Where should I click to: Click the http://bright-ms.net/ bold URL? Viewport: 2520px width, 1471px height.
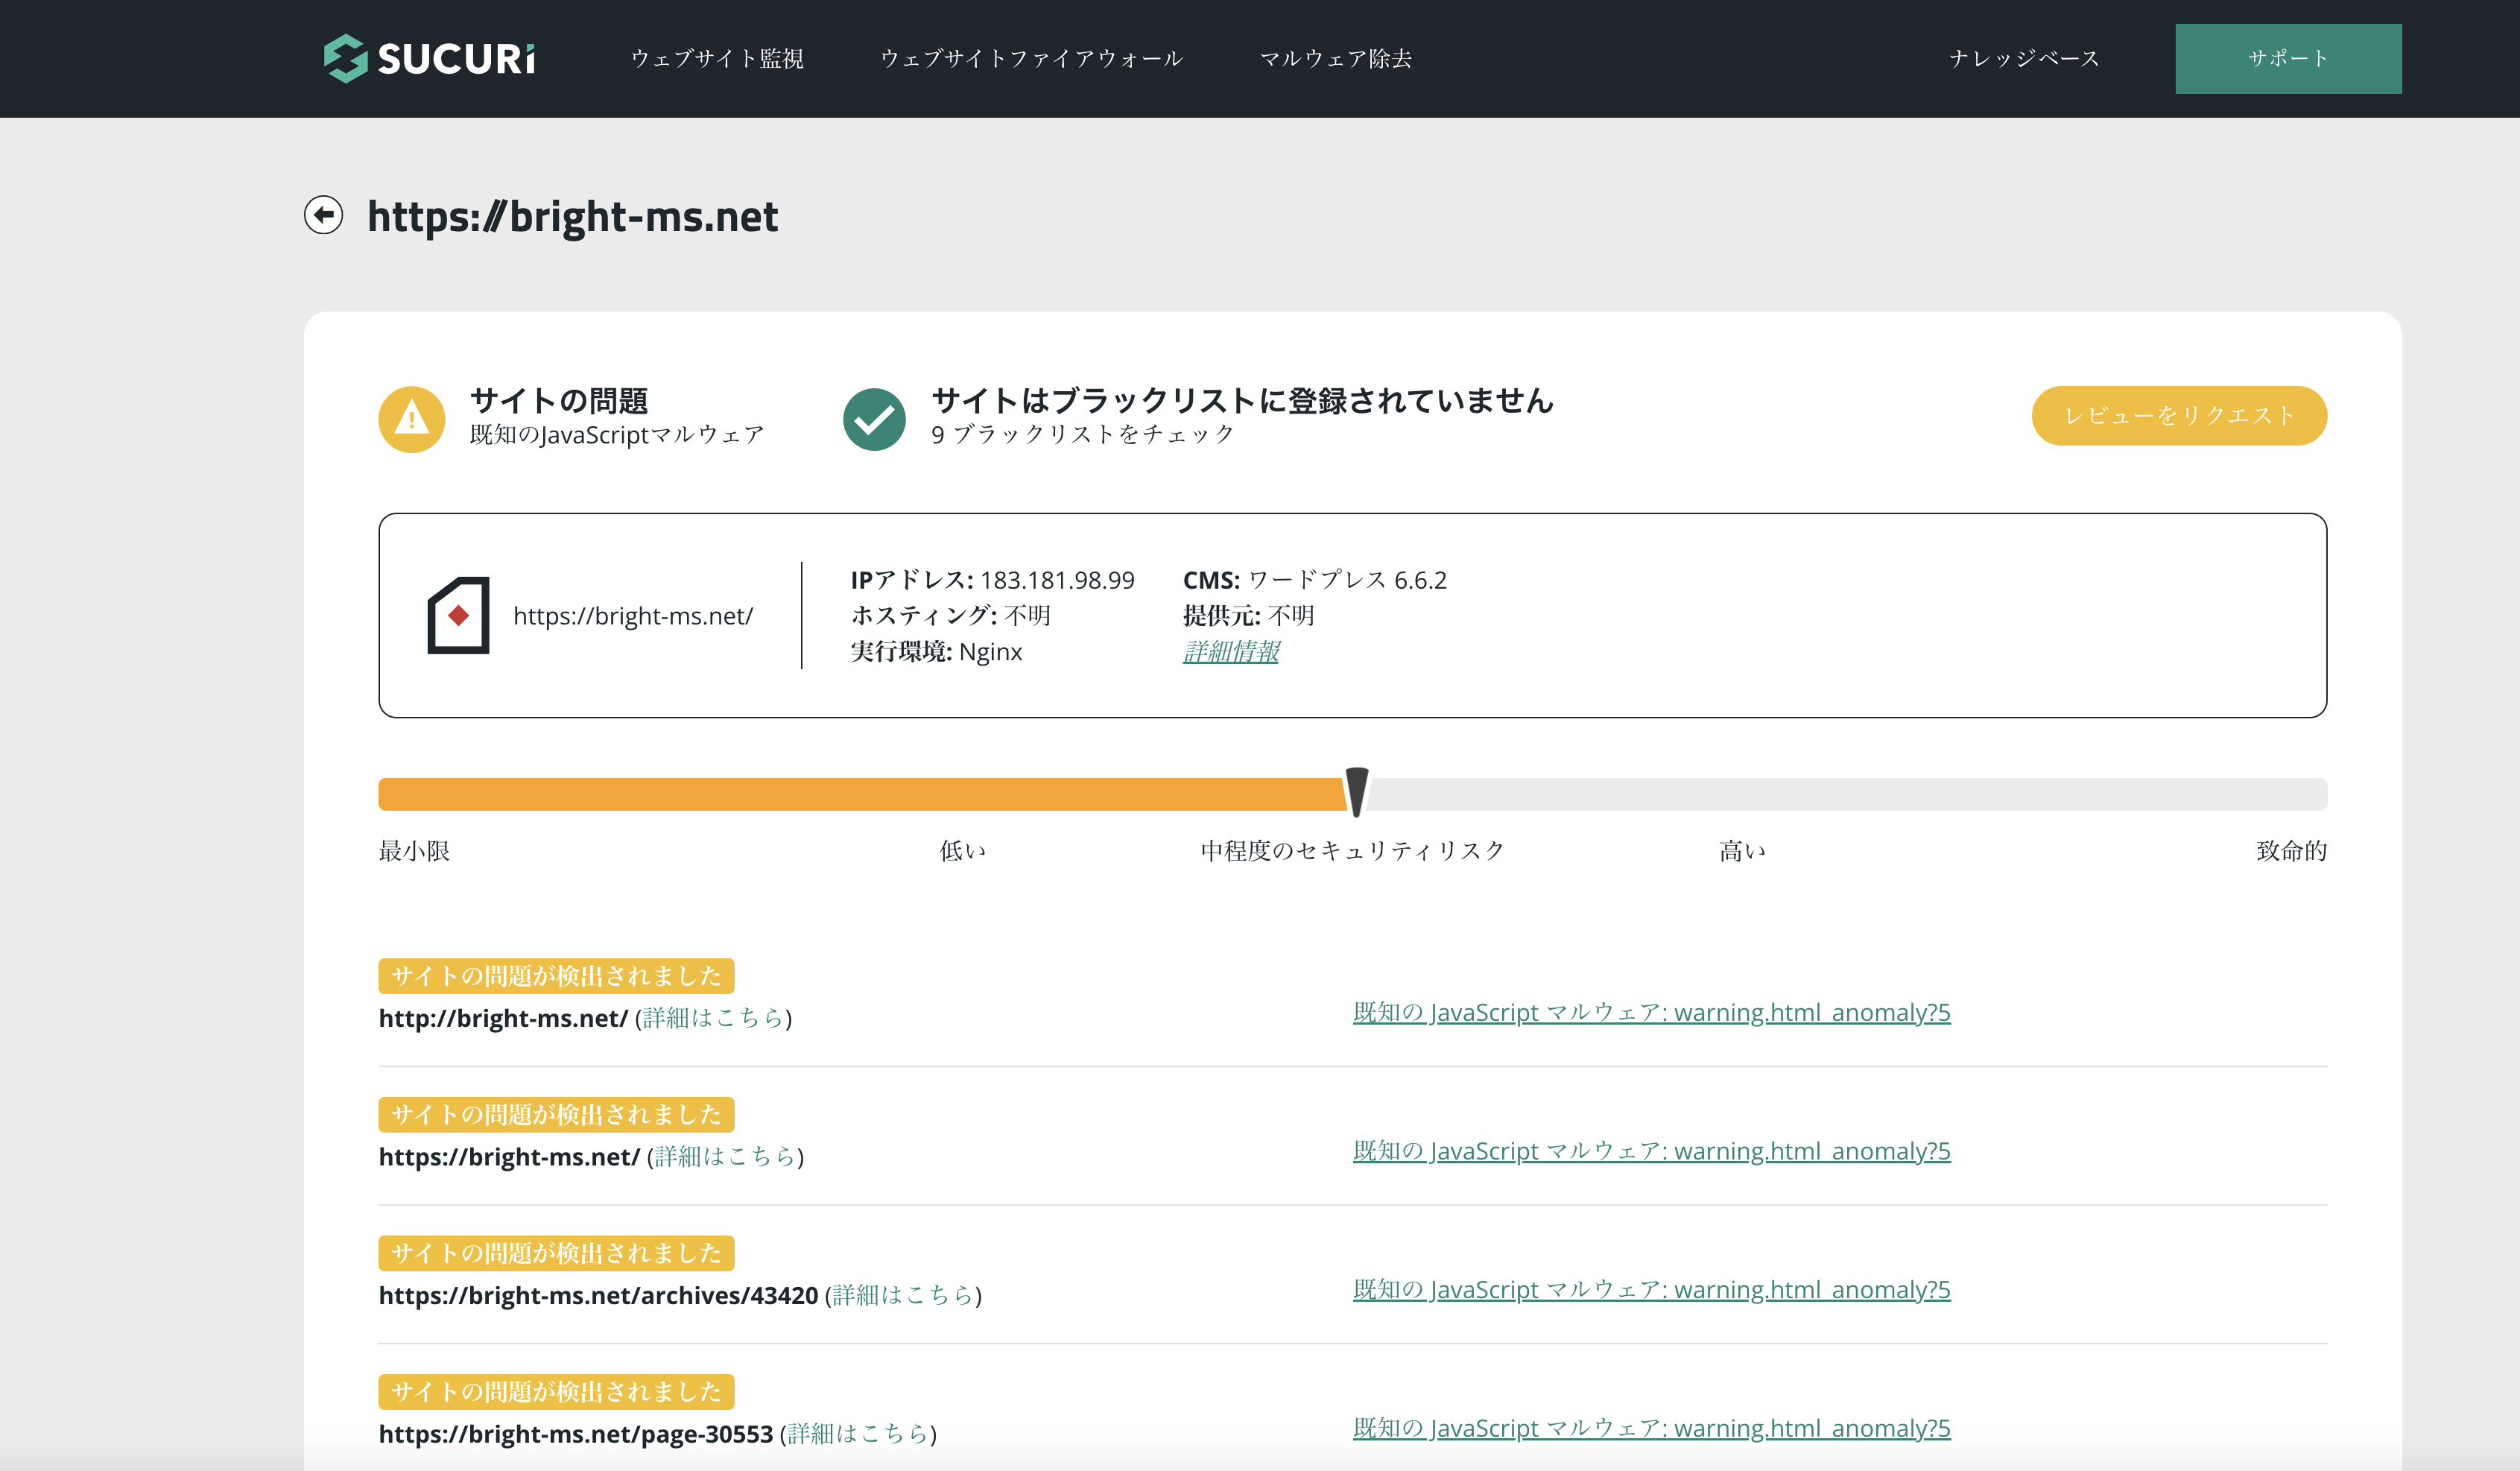503,1018
